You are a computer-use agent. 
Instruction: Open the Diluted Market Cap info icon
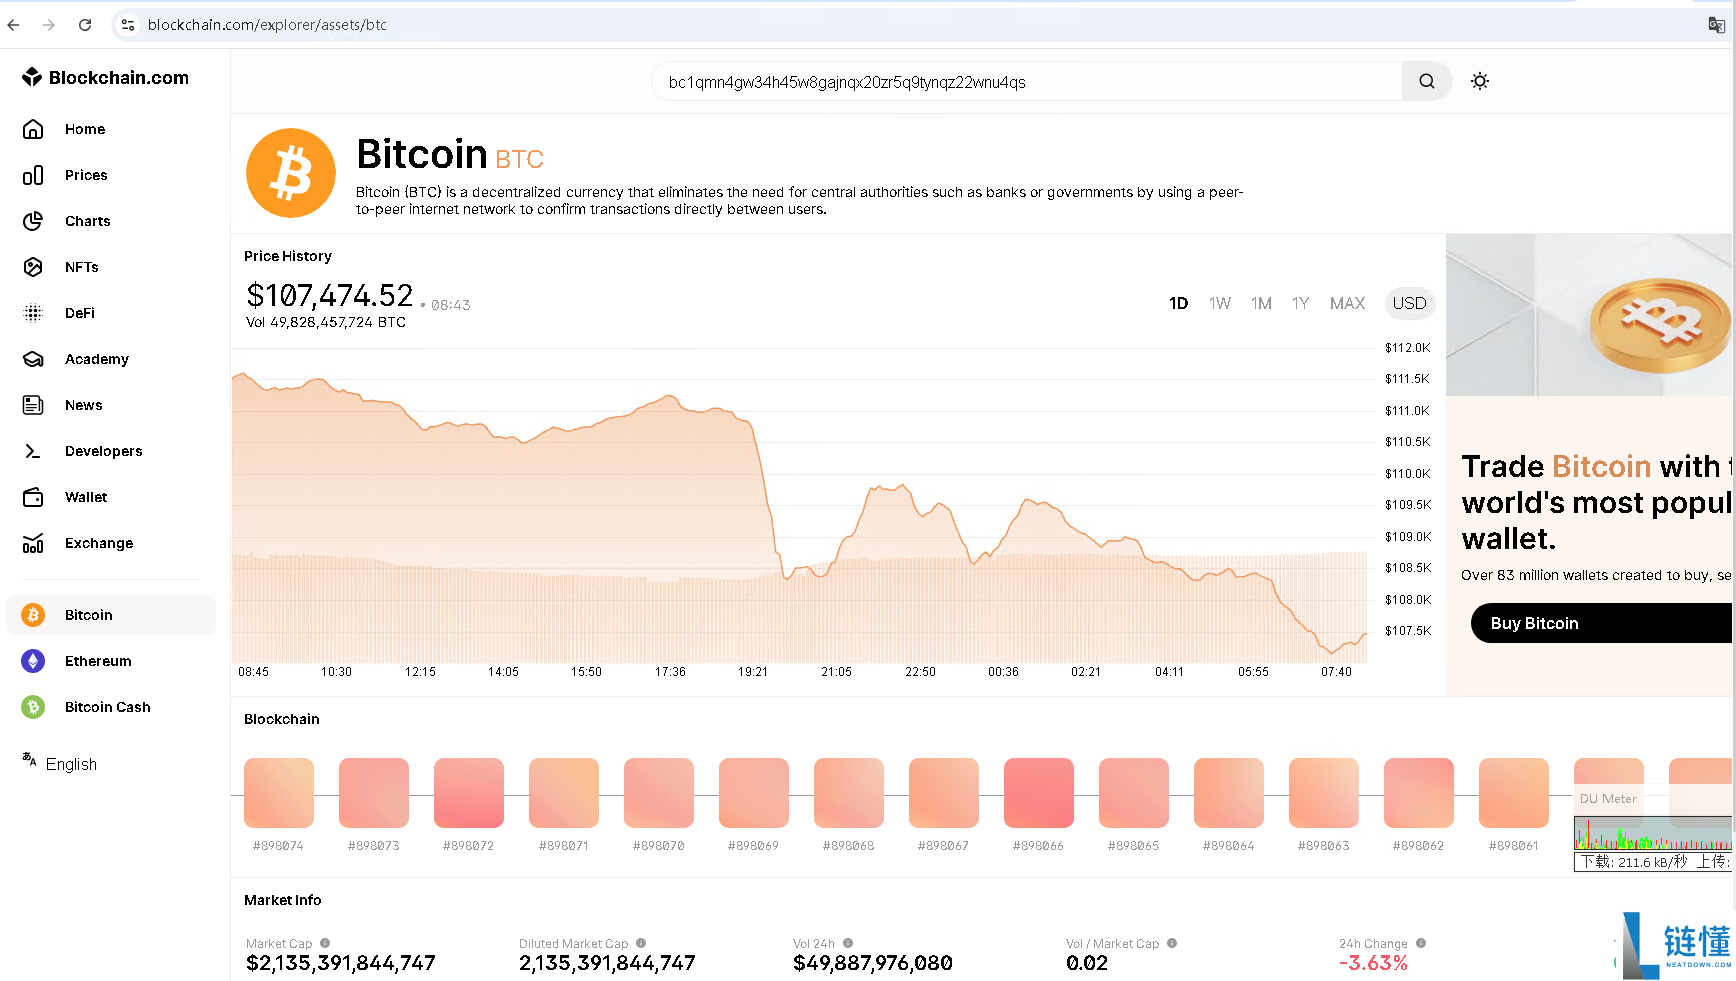coord(641,943)
